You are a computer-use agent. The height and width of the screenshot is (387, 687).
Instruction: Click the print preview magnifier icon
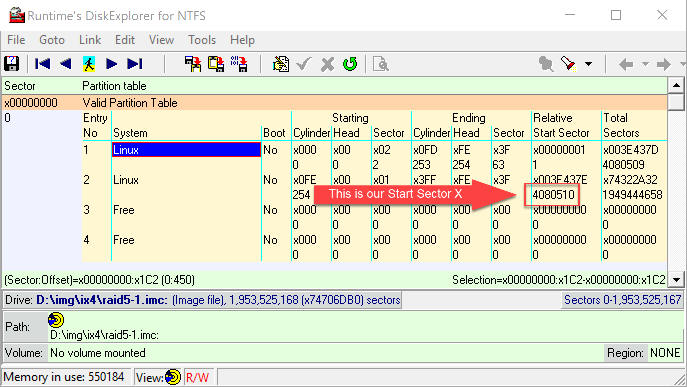click(x=380, y=64)
